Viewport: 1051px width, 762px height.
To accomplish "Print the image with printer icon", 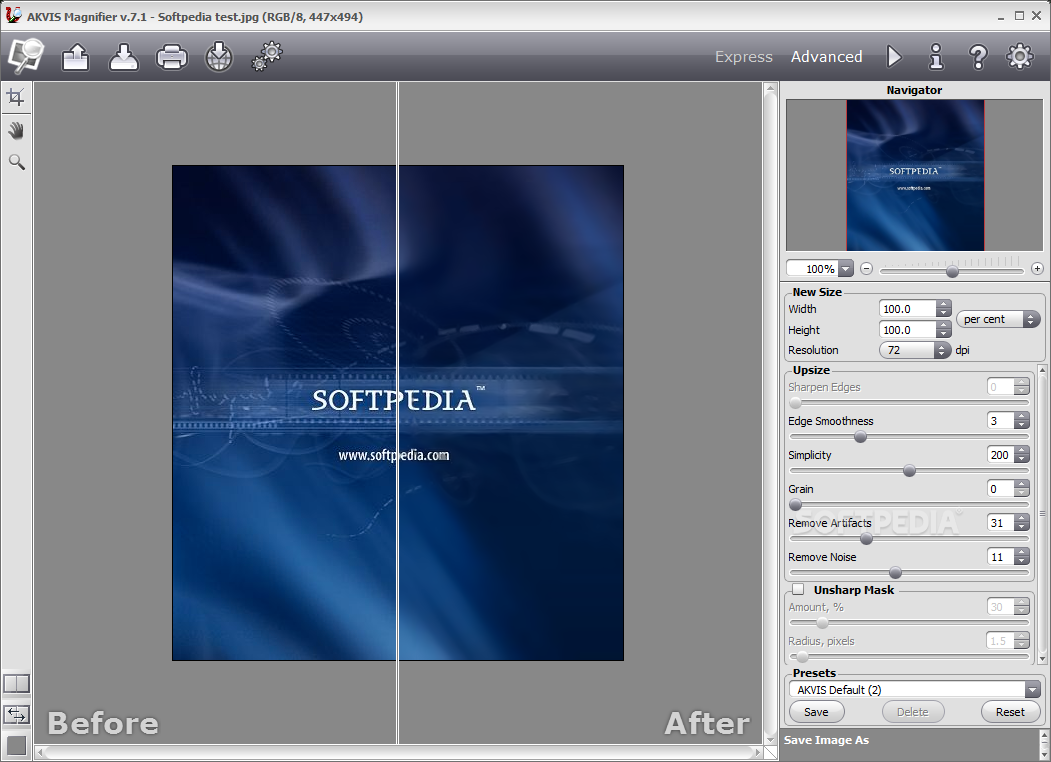I will (x=172, y=57).
